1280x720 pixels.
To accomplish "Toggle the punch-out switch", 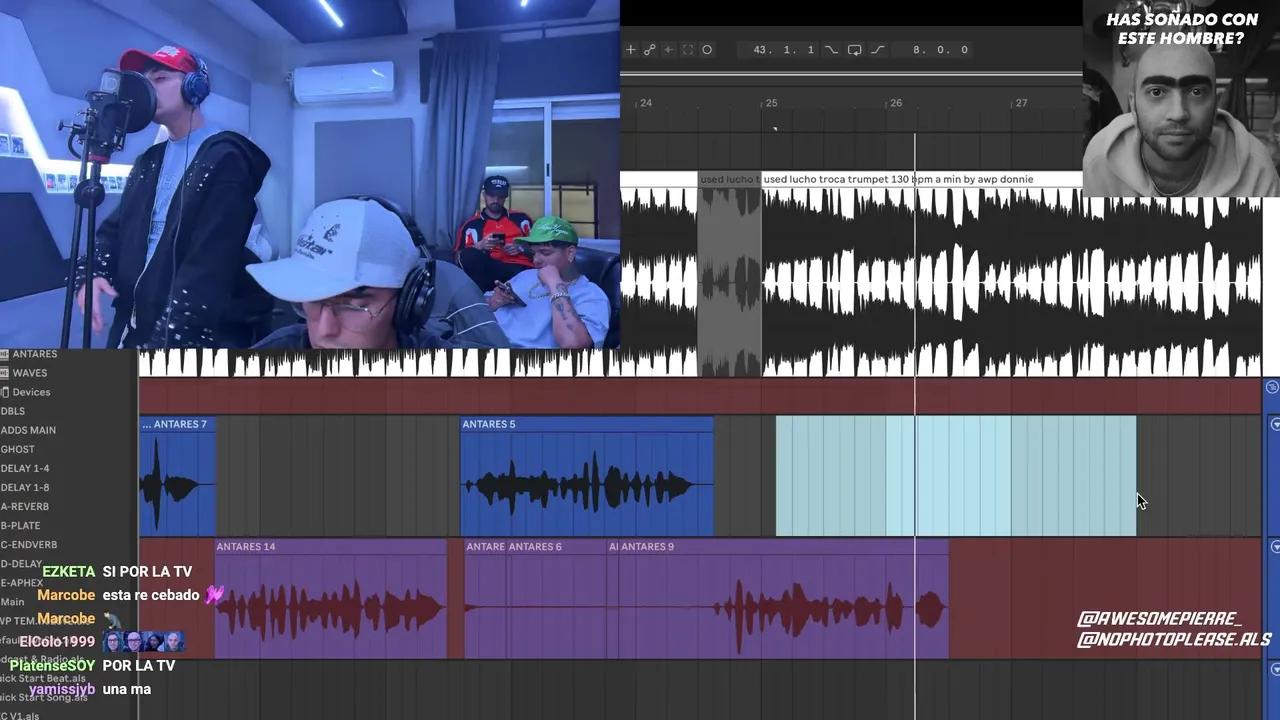I will [x=878, y=50].
